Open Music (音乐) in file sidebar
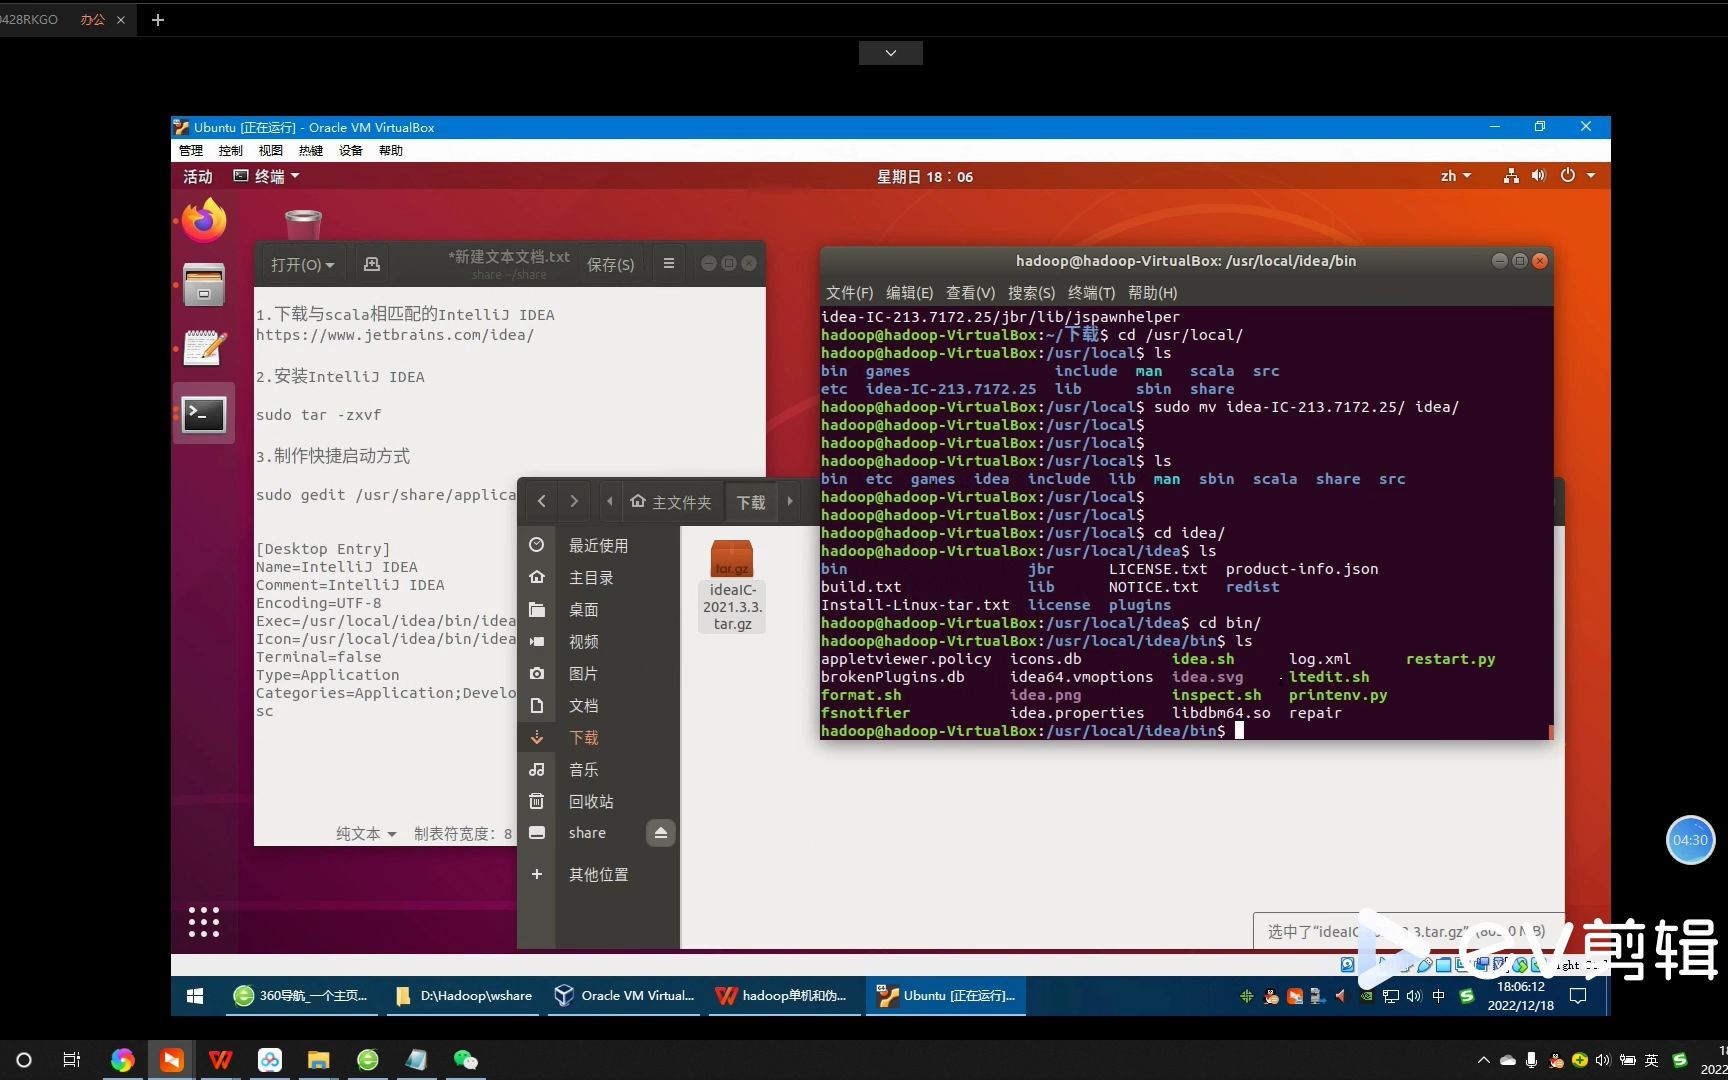Viewport: 1728px width, 1080px height. coord(598,769)
